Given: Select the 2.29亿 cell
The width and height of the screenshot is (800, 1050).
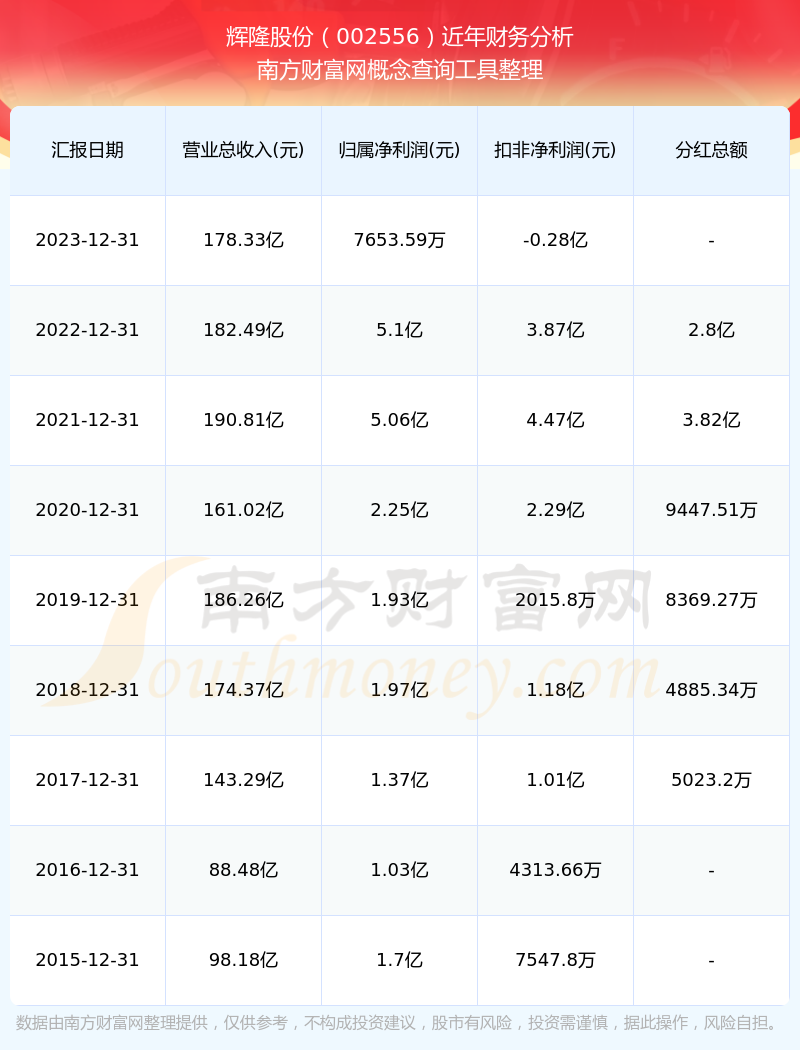Looking at the screenshot, I should pyautogui.click(x=556, y=510).
